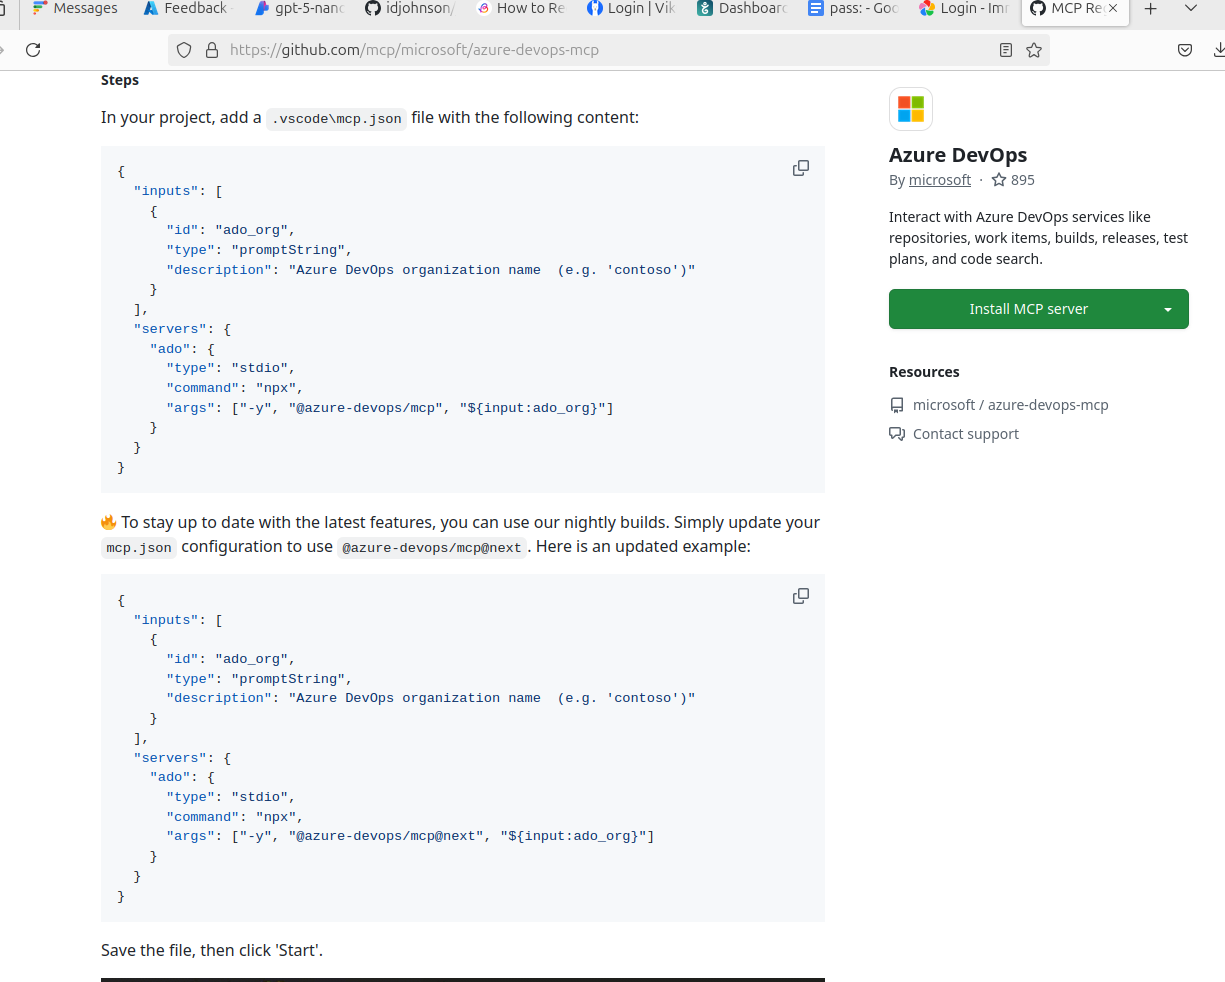Copy the first mcp.json code block
Screen dimensions: 1225x982
pyautogui.click(x=800, y=168)
